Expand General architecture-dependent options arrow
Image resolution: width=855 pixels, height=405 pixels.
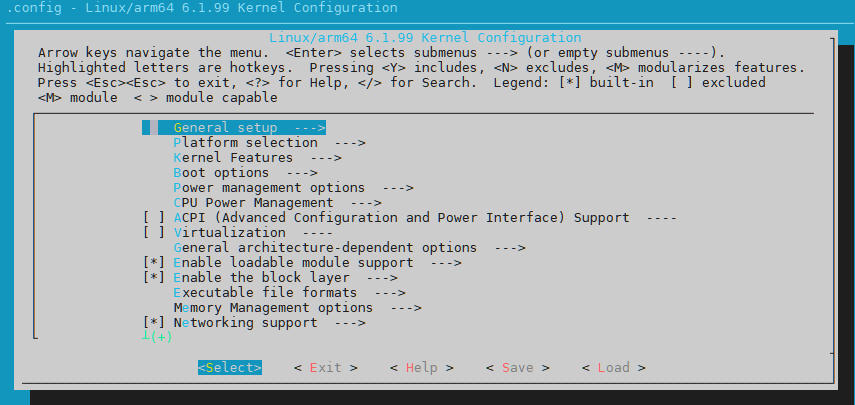pyautogui.click(x=510, y=248)
